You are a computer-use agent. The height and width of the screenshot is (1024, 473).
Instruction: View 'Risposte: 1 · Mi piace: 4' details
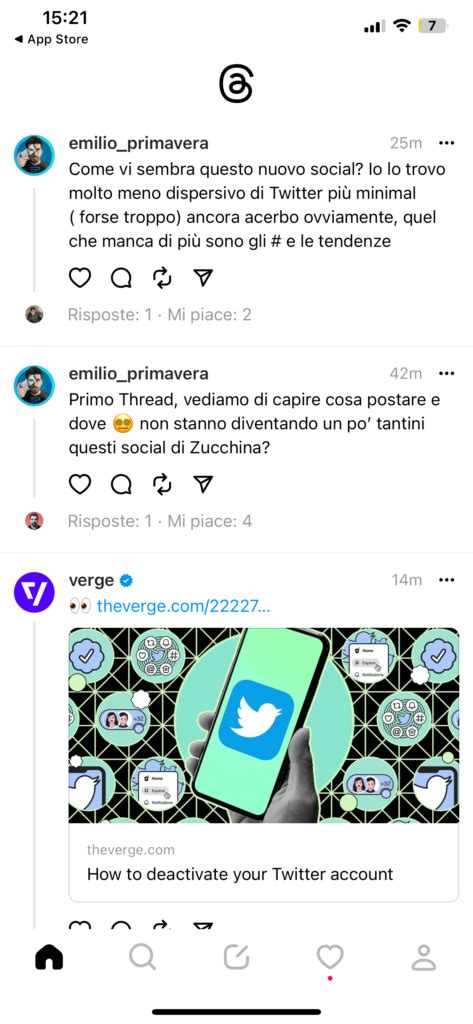pyautogui.click(x=159, y=521)
